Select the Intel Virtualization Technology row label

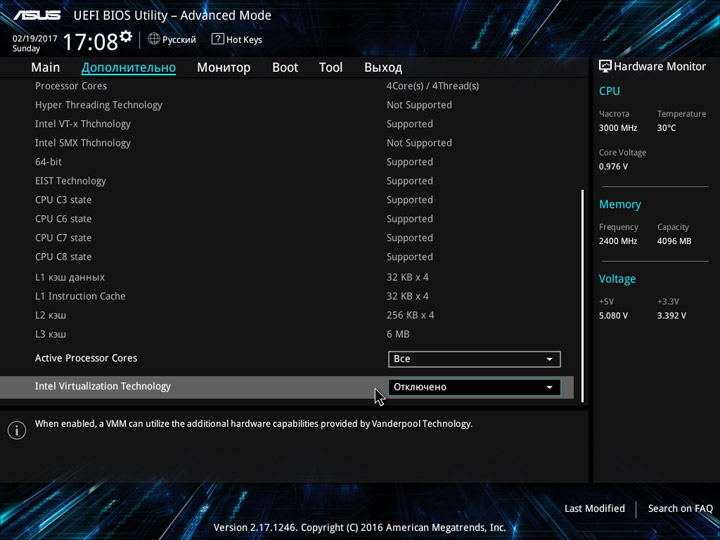pyautogui.click(x=103, y=386)
